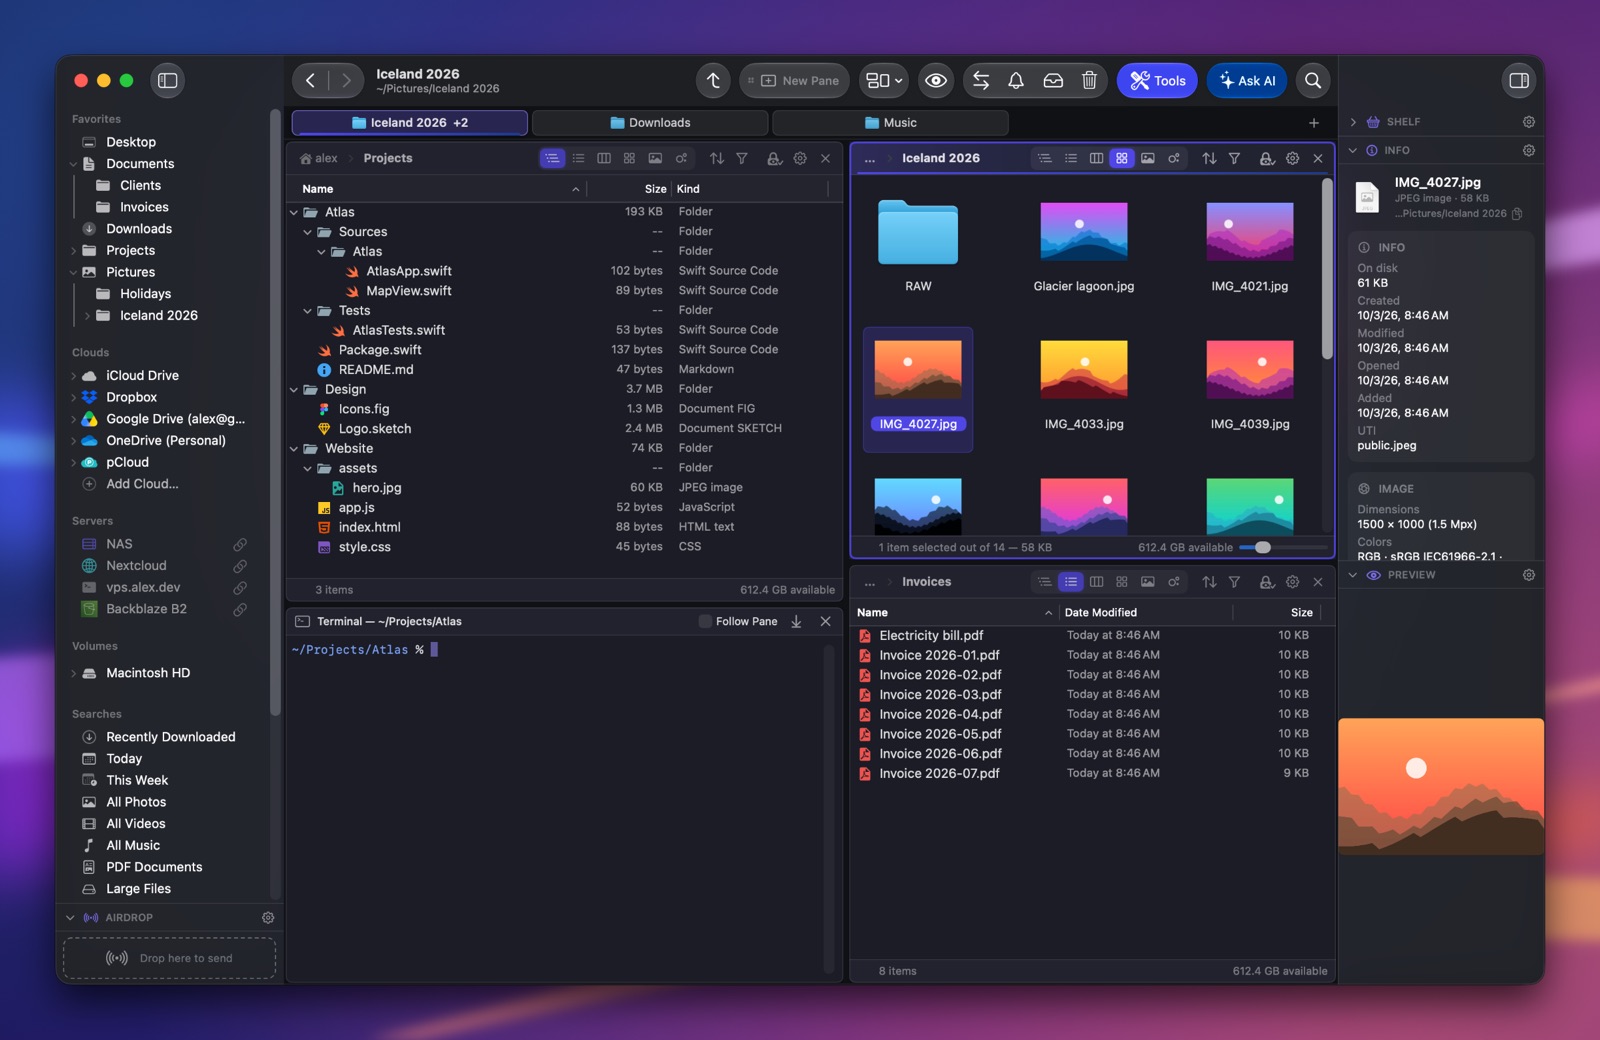Collapse the PREVIEW section
Image resolution: width=1600 pixels, height=1040 pixels.
(1353, 575)
